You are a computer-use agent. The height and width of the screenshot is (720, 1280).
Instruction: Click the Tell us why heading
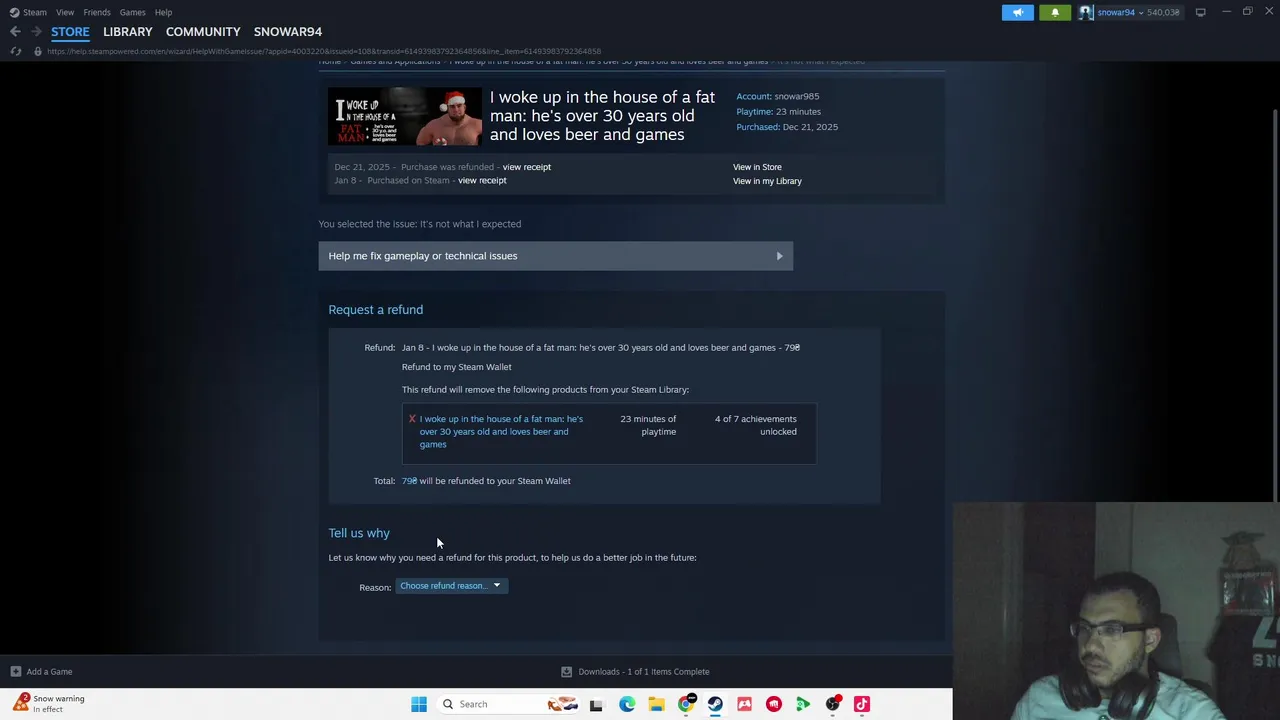tap(359, 533)
